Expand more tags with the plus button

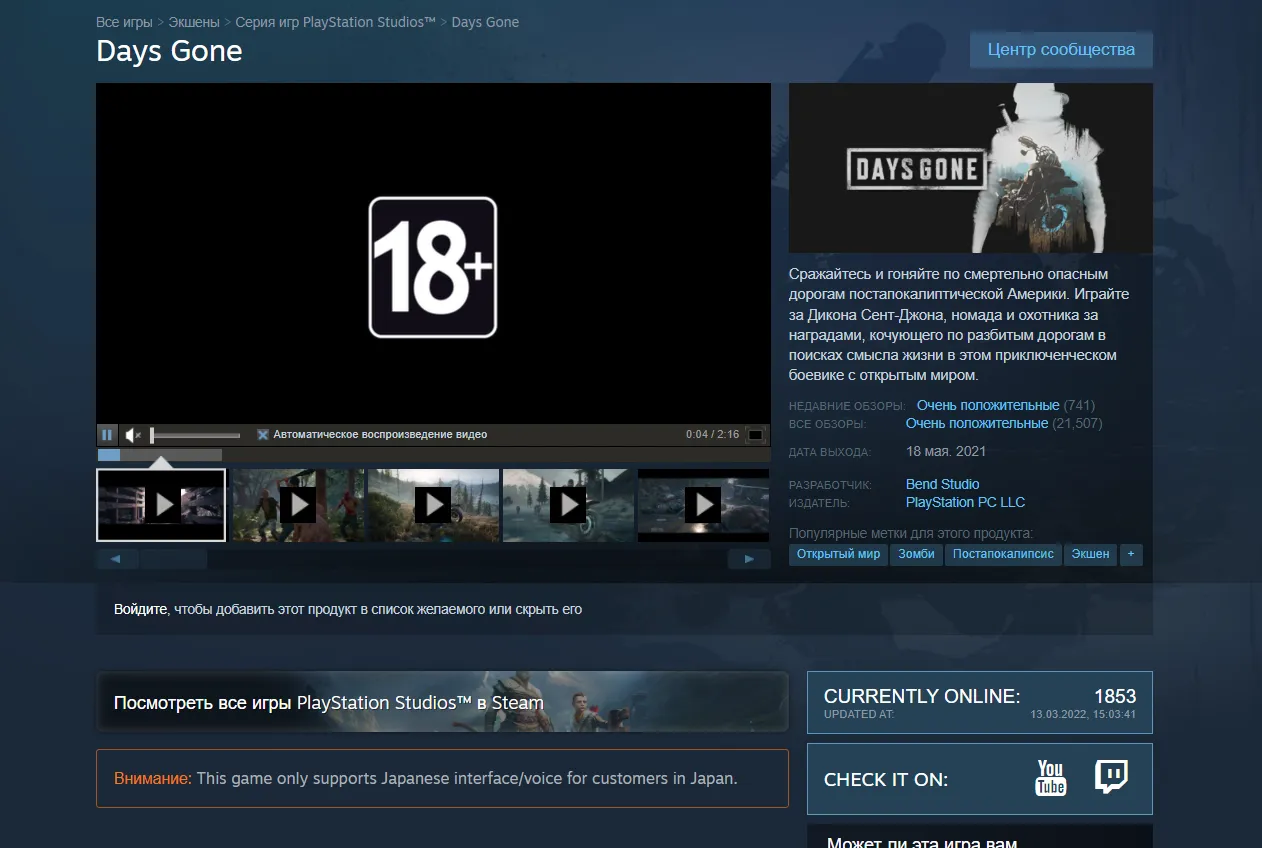coord(1131,554)
